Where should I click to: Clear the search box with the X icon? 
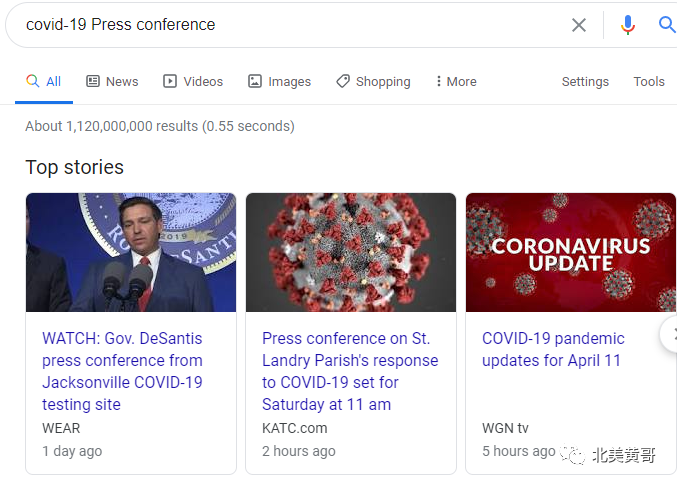tap(579, 25)
